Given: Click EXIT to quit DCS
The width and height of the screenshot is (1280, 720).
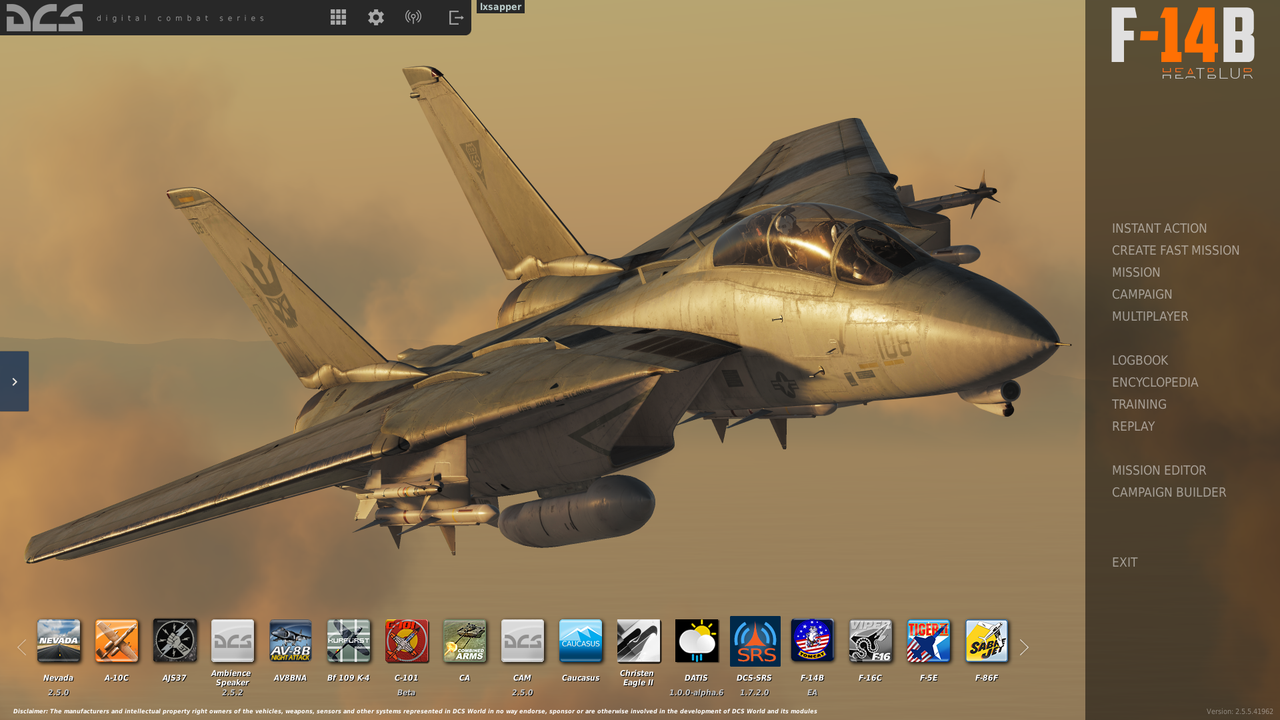Looking at the screenshot, I should 1124,562.
